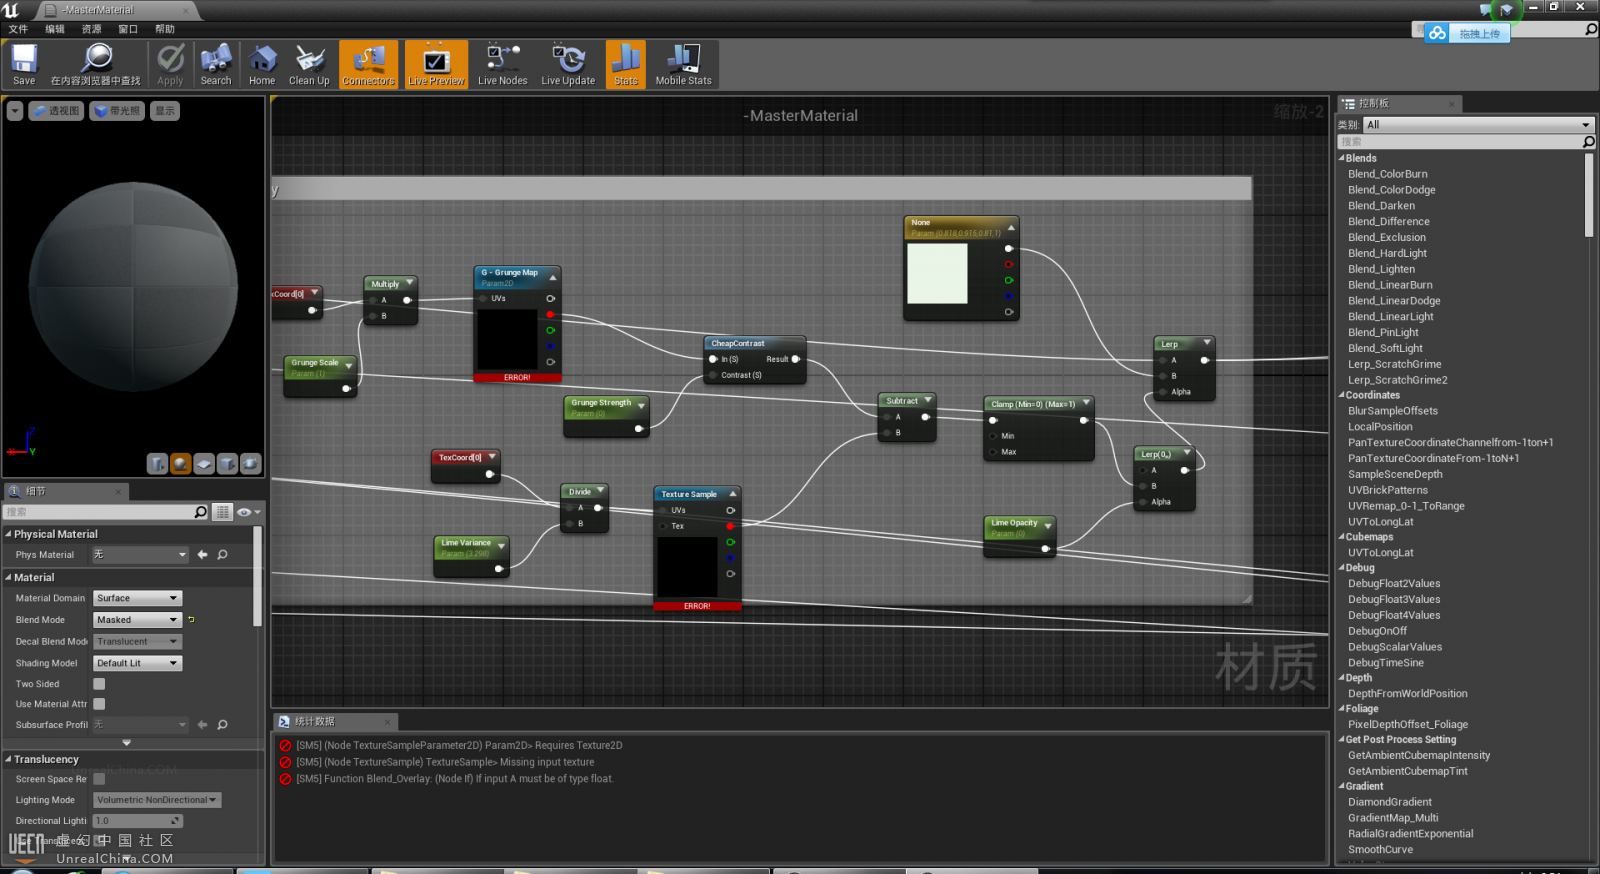Click the Live Nodes toolbar icon
The image size is (1600, 874).
coord(502,59)
